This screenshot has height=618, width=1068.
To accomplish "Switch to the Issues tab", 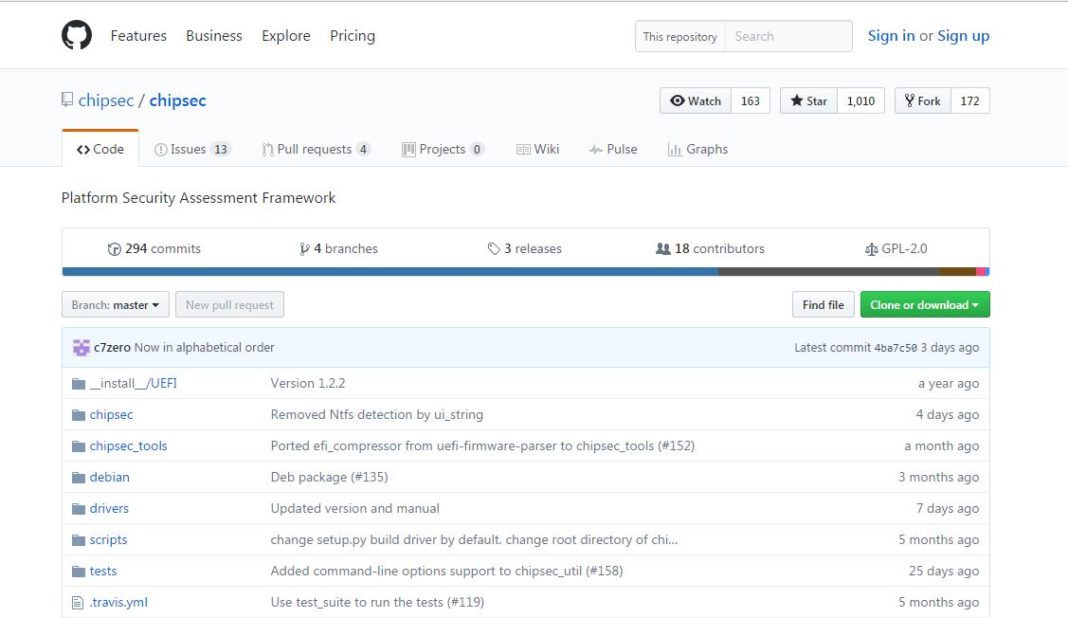I will click(193, 149).
